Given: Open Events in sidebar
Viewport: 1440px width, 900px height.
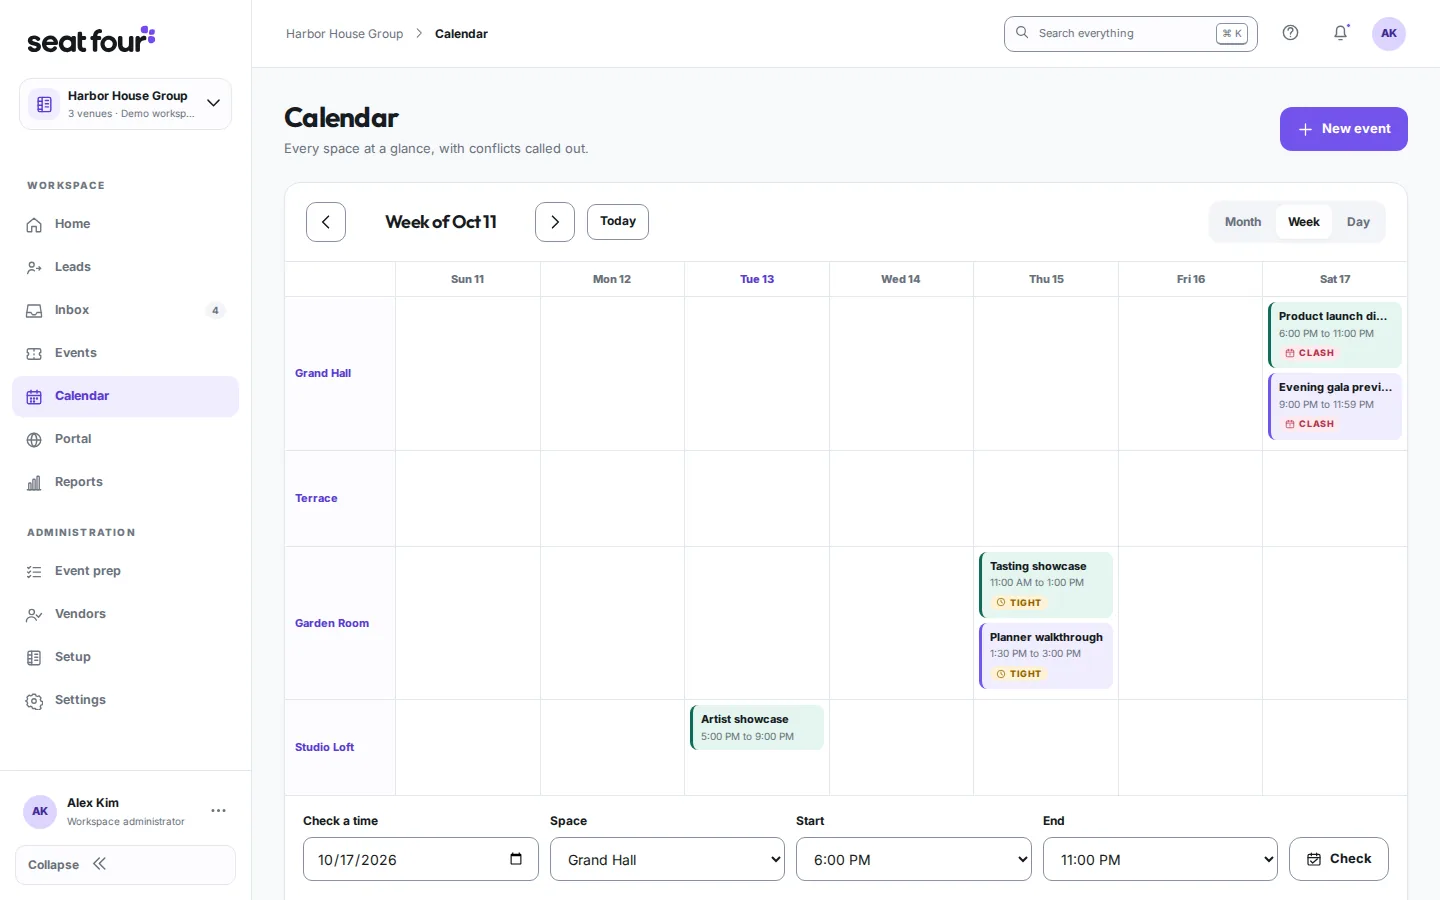Looking at the screenshot, I should [x=125, y=353].
